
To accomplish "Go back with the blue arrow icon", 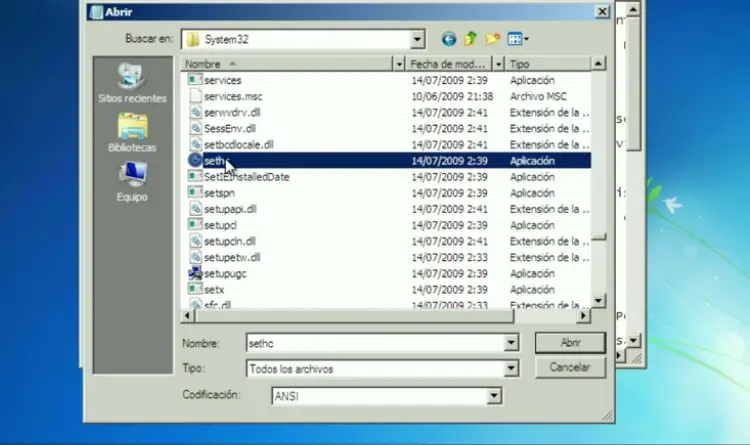I will point(449,39).
